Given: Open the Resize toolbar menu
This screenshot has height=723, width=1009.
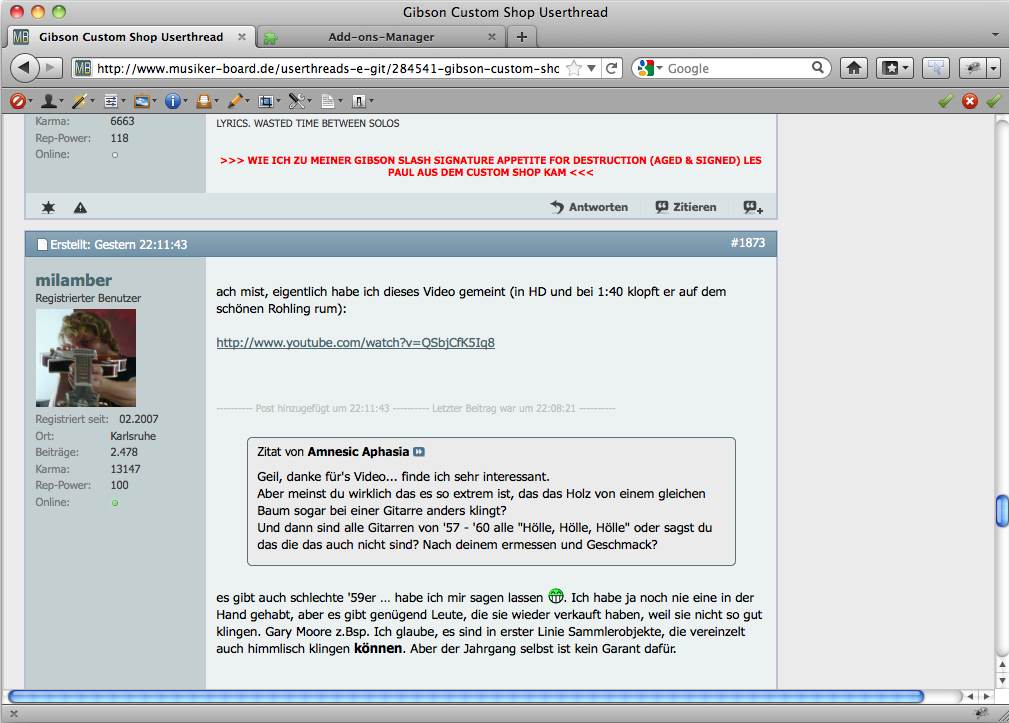Looking at the screenshot, I should pyautogui.click(x=268, y=101).
